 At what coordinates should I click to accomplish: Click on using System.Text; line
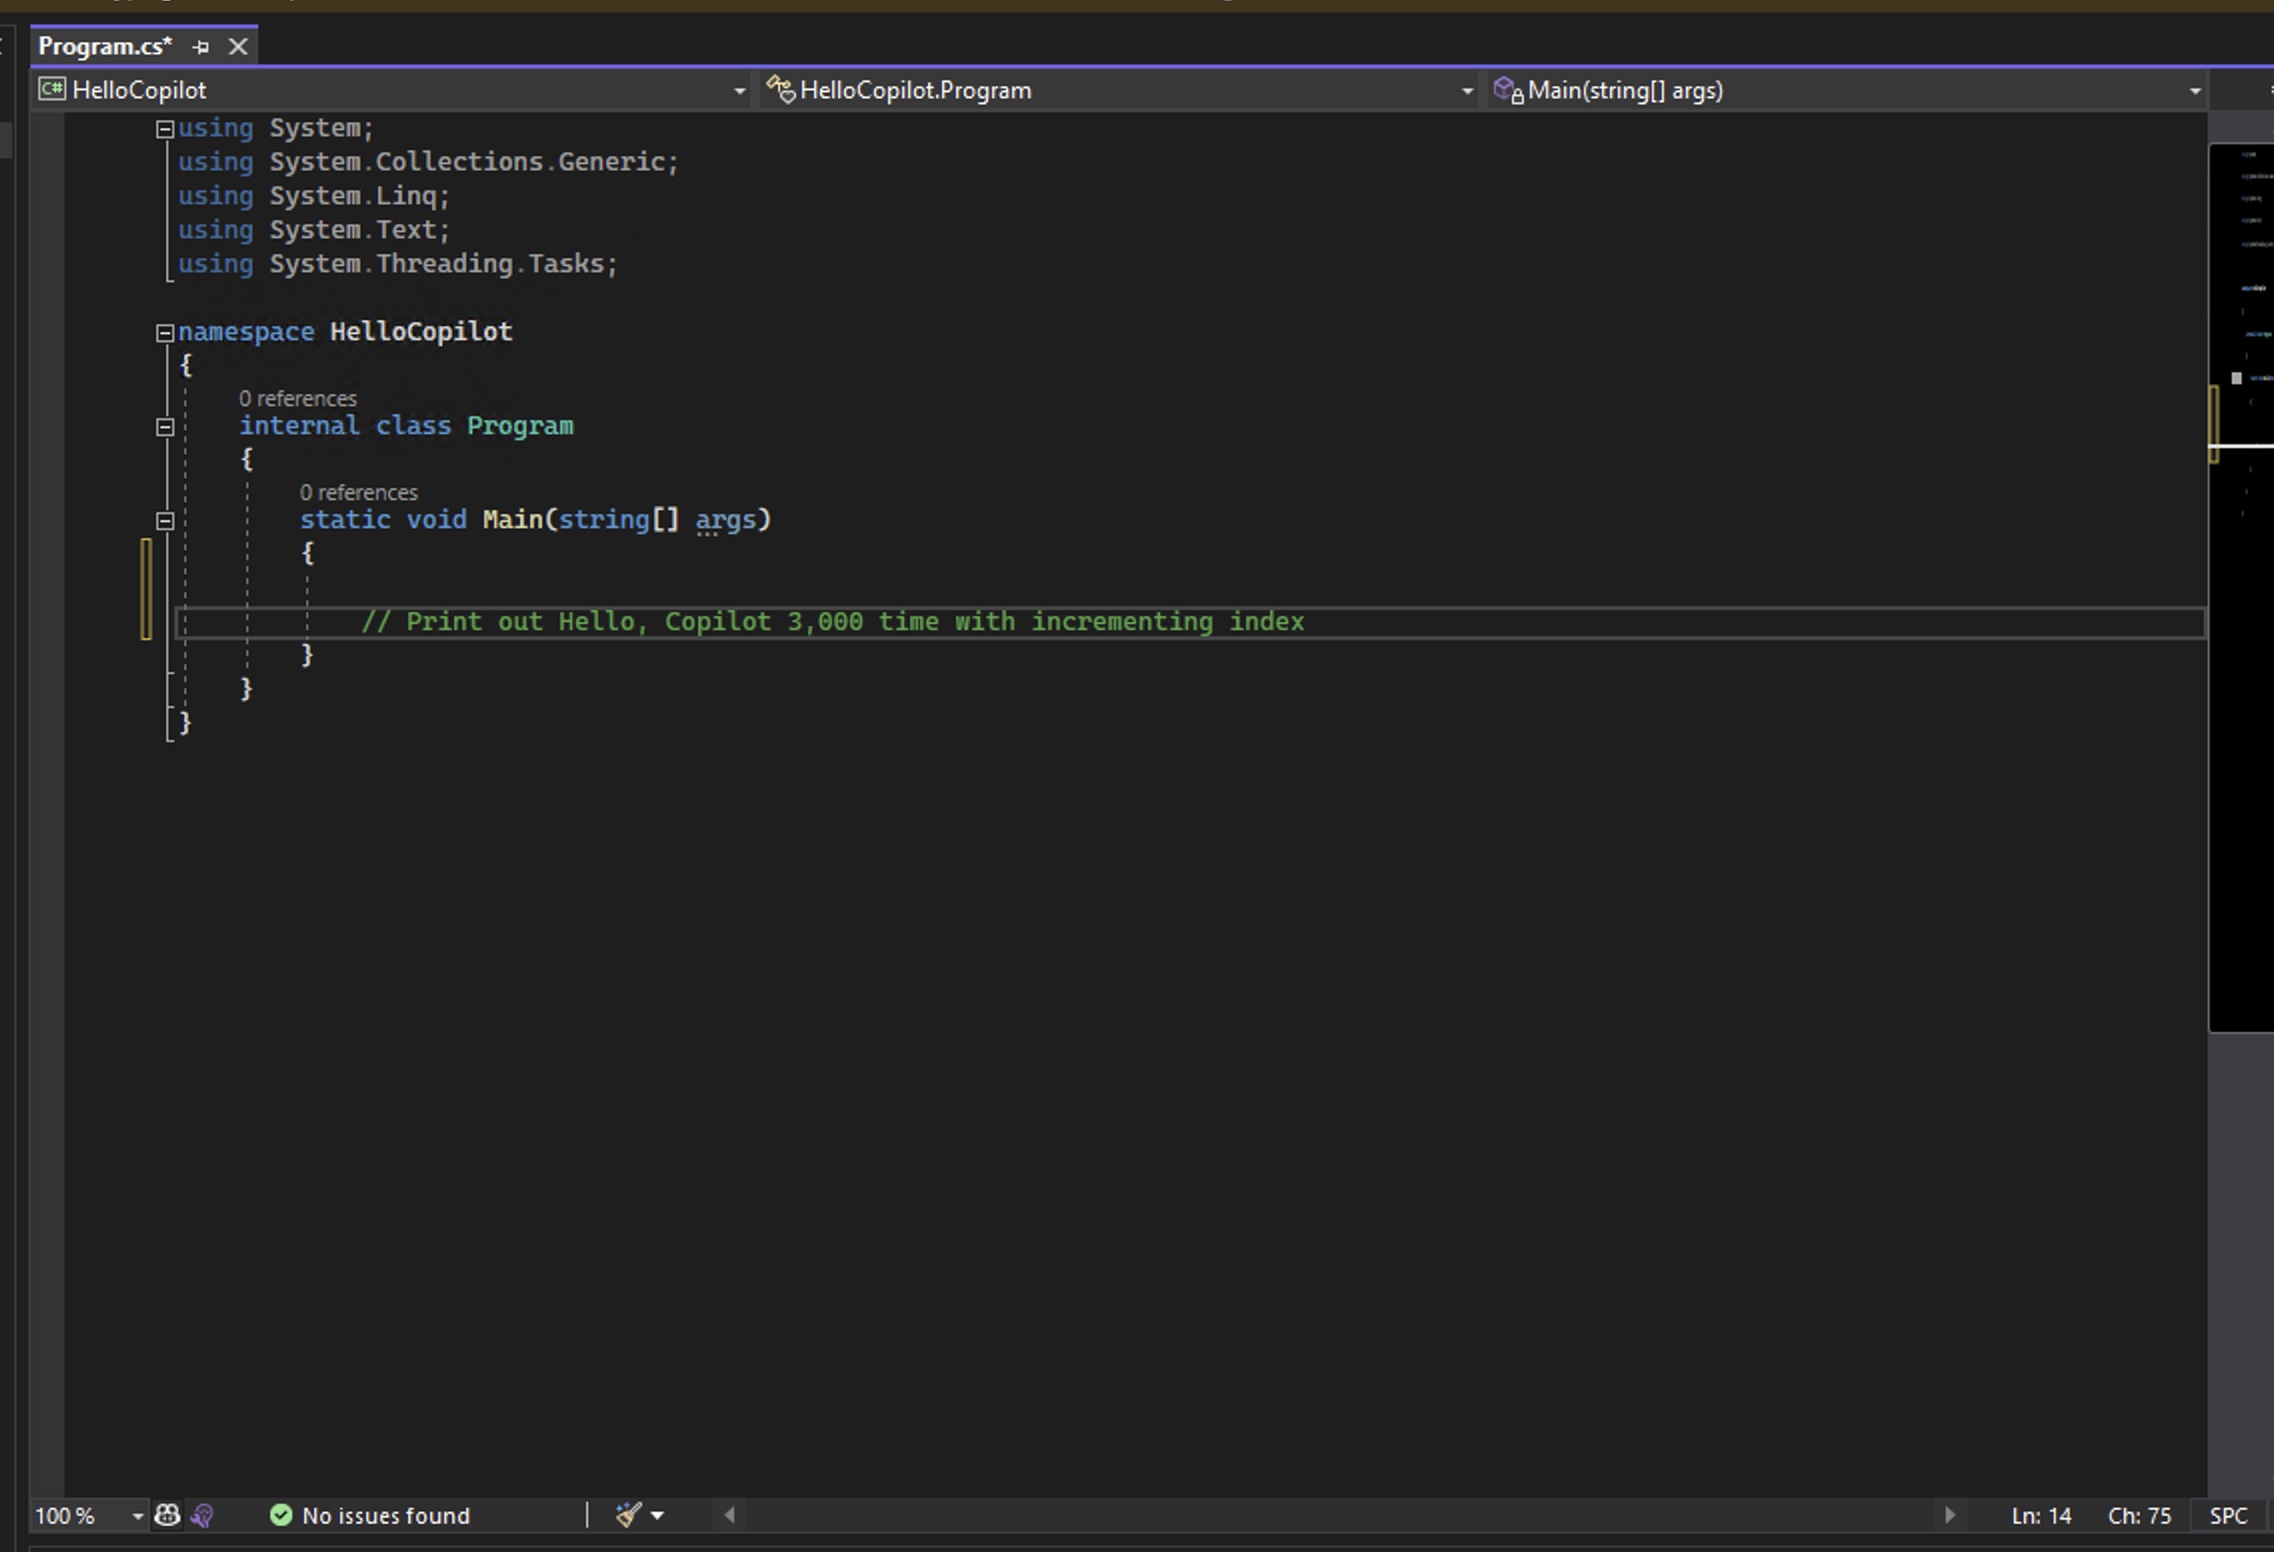(x=314, y=230)
